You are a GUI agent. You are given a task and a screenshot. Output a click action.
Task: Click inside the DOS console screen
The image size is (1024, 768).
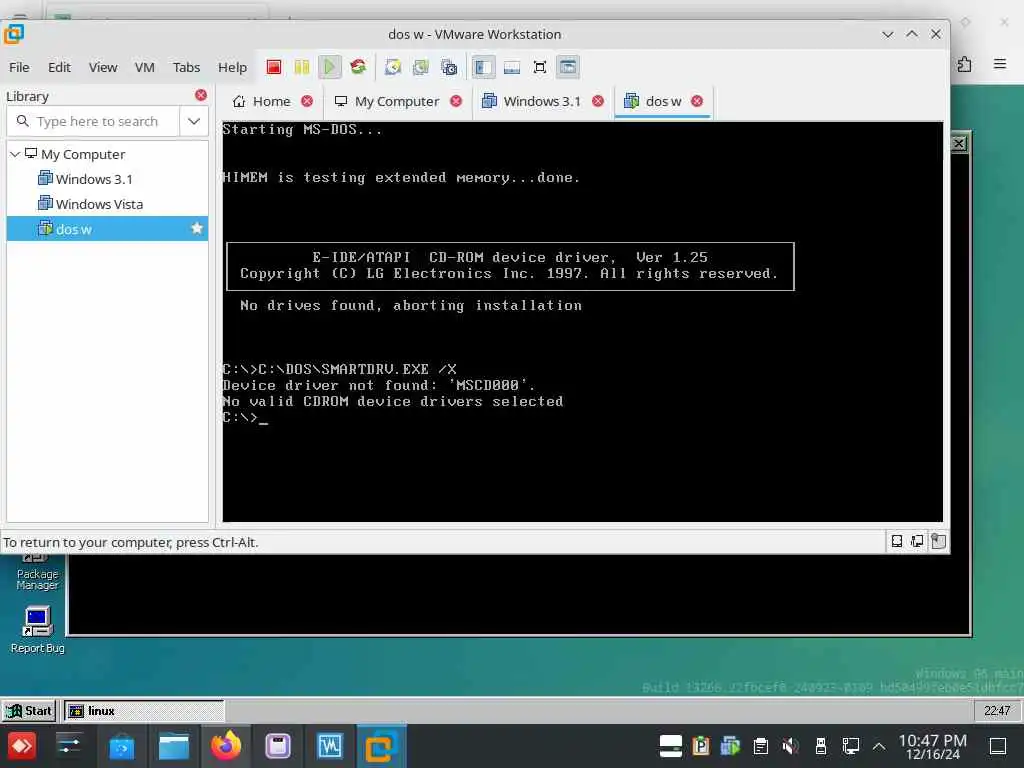[x=583, y=321]
